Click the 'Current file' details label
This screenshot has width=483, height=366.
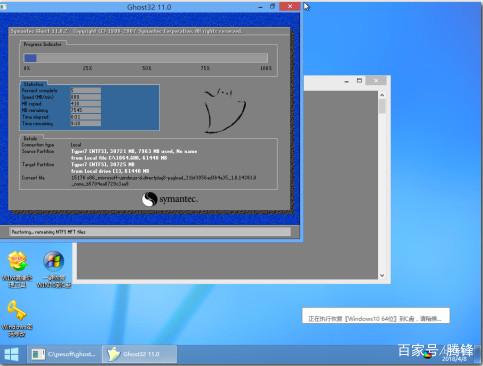33,178
